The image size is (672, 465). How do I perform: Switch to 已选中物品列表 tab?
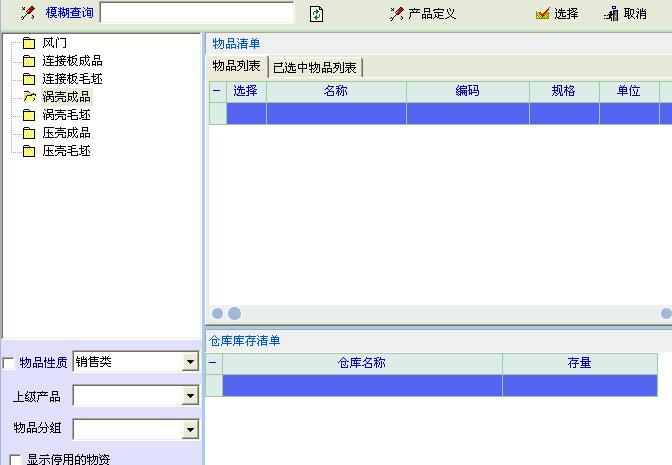coord(315,67)
